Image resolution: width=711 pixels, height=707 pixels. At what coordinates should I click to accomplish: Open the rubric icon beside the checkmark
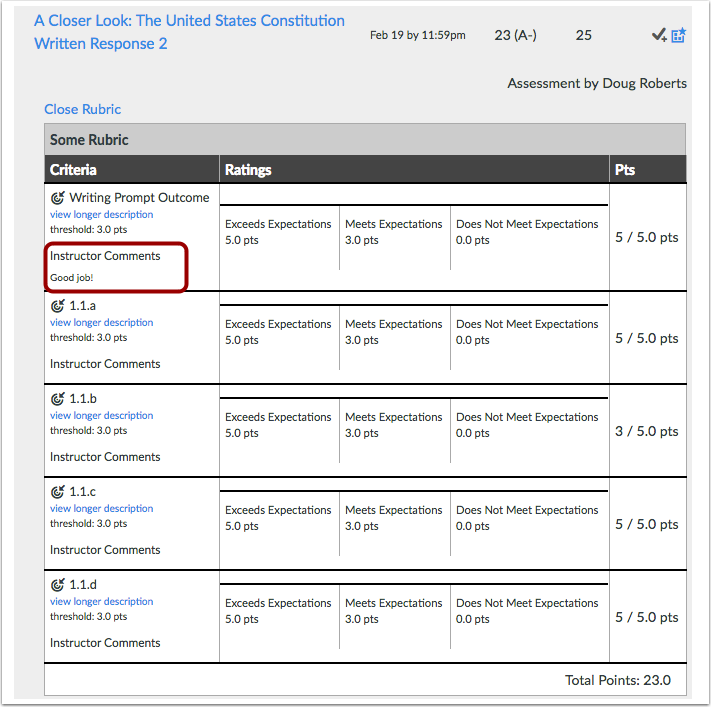point(678,35)
